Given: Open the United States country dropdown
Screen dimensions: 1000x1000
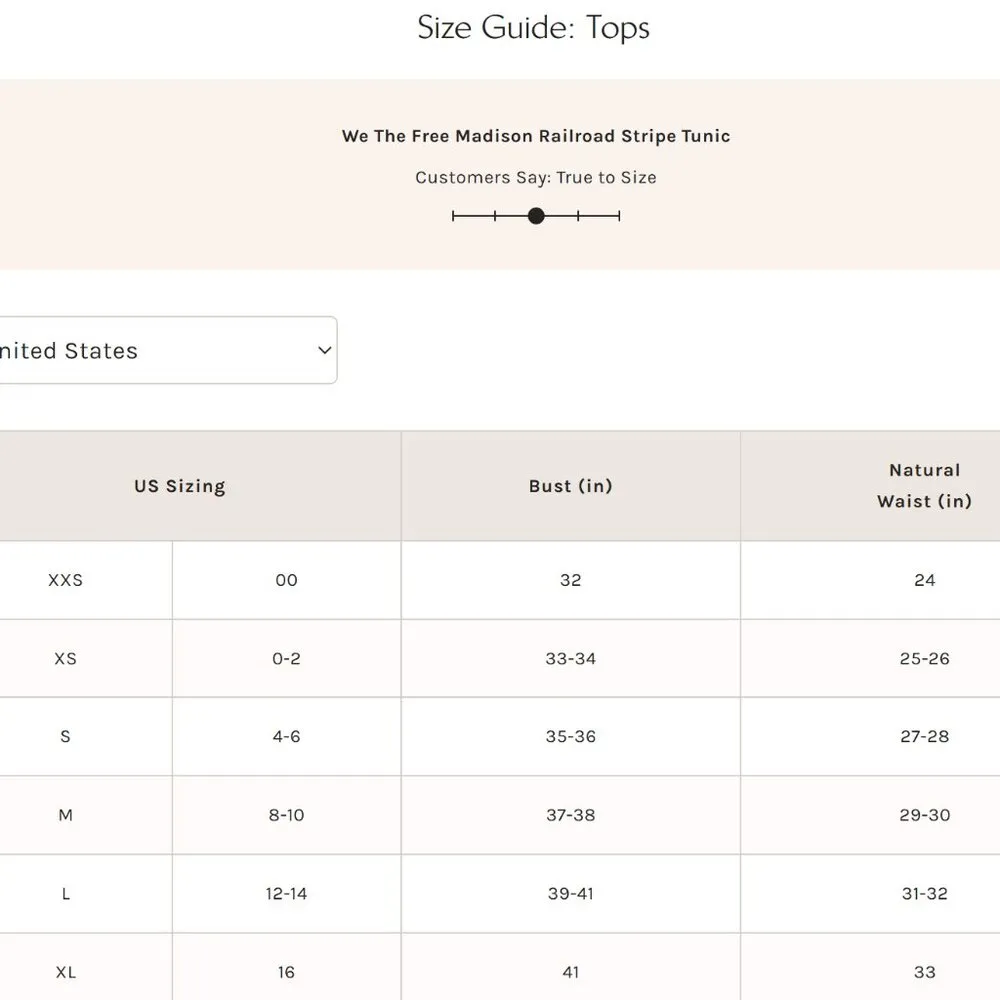Looking at the screenshot, I should tap(160, 351).
